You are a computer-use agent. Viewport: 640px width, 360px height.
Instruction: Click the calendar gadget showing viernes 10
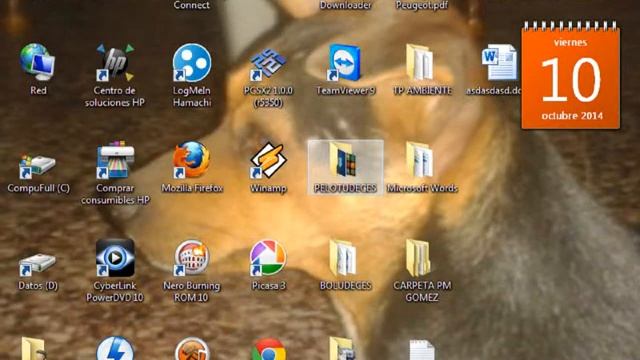[571, 77]
